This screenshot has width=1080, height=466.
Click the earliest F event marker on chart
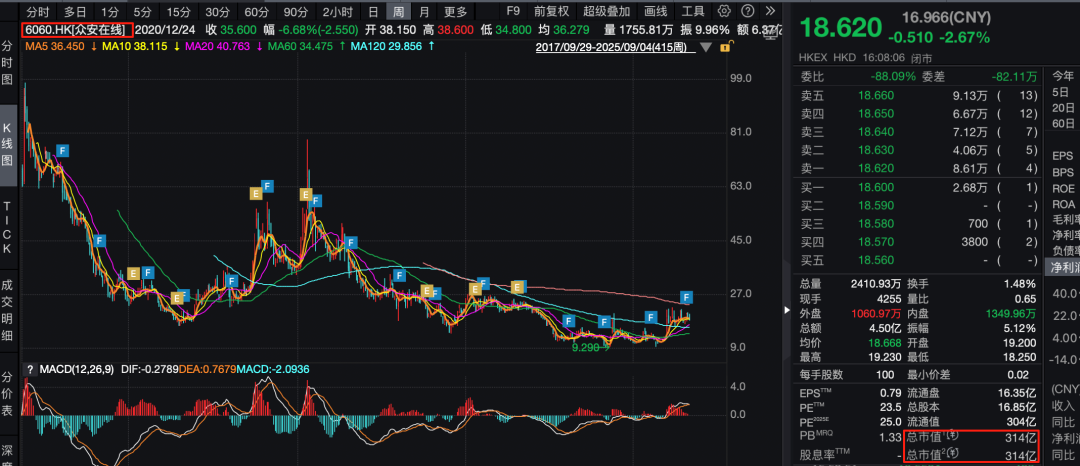point(62,149)
